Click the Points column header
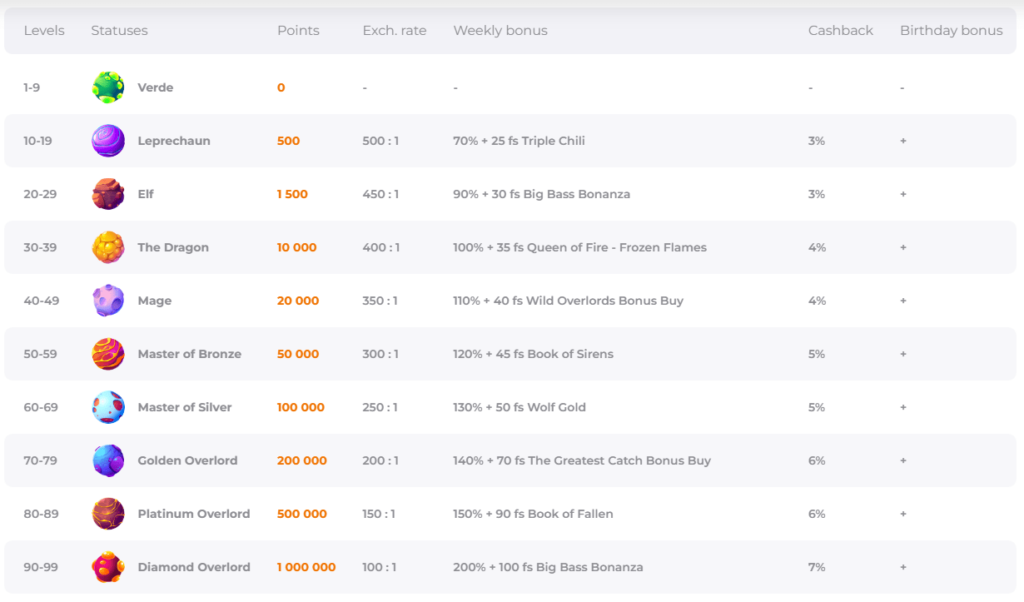1024x602 pixels. [298, 31]
